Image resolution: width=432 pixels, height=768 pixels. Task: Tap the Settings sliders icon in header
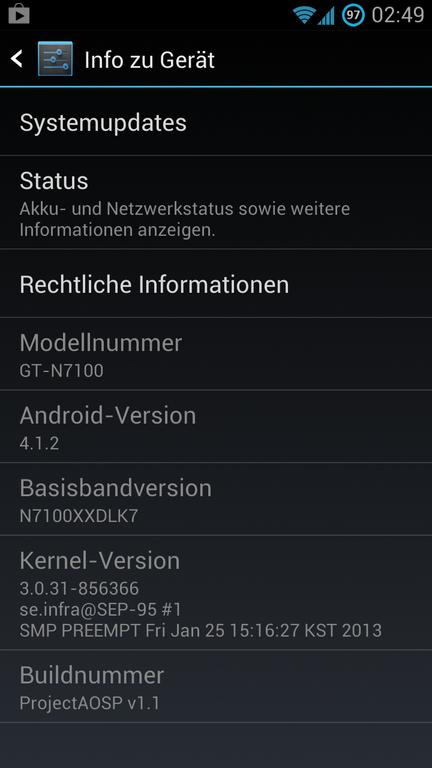click(55, 59)
